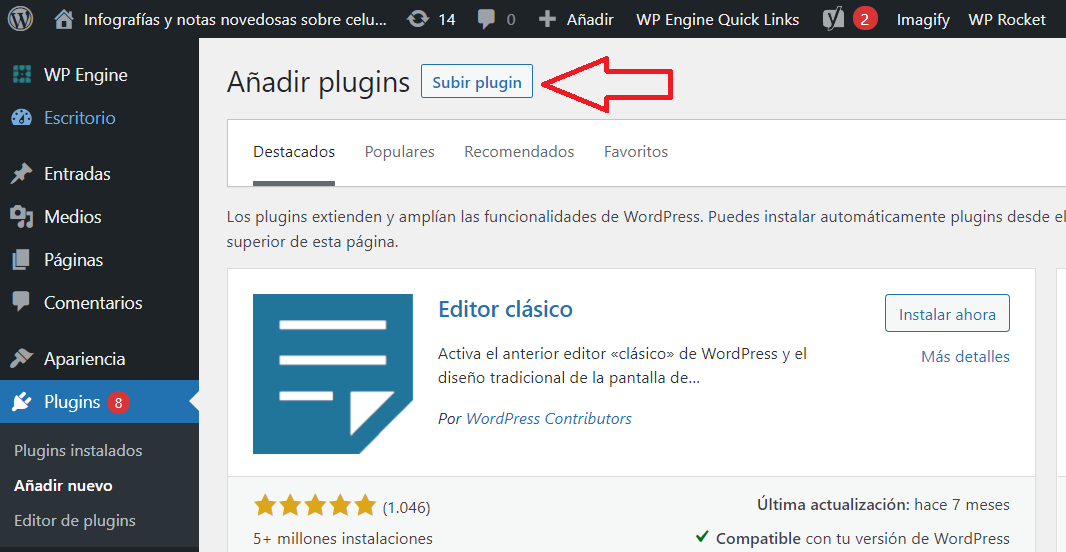Screen dimensions: 1066x552
Task: Open 'Apariencia' in the sidebar
Action: coord(84,358)
